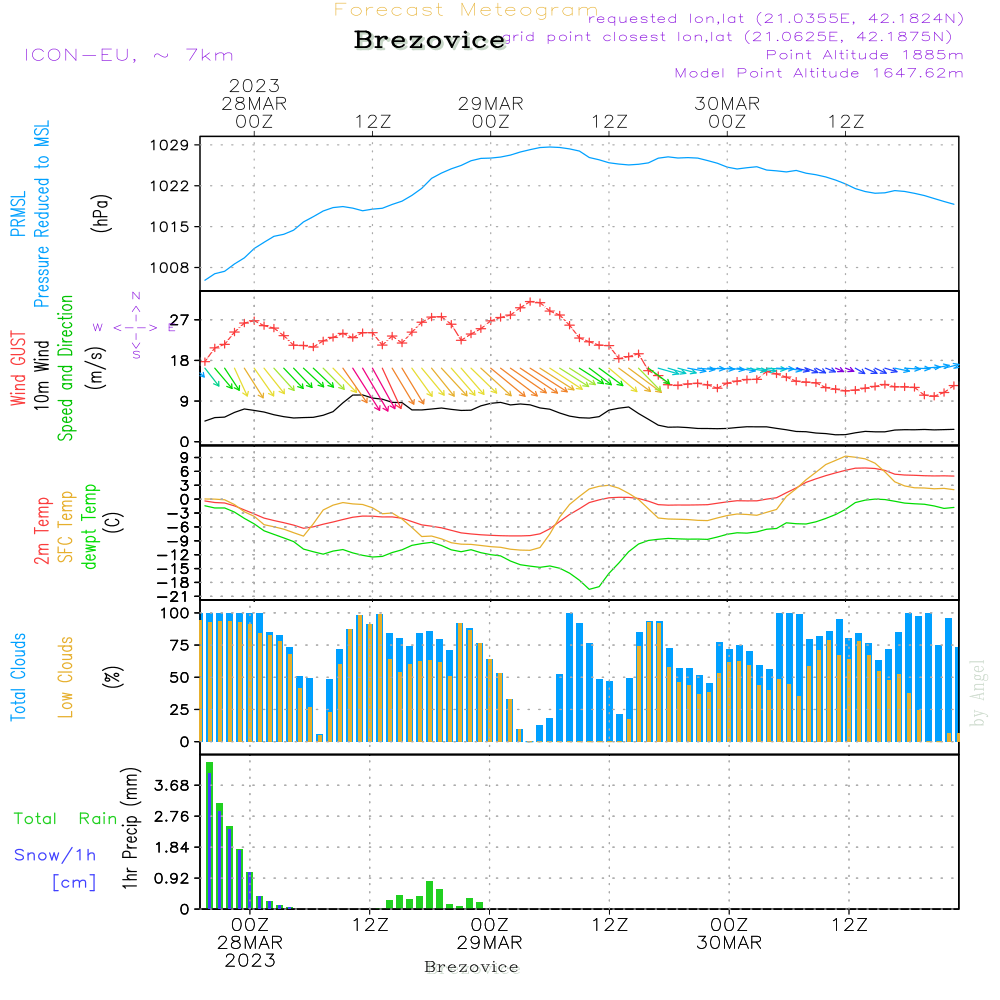This screenshot has width=1000, height=1000.
Task: Select the 'Model Point Altitude 1647.62m' text
Action: click(x=819, y=73)
